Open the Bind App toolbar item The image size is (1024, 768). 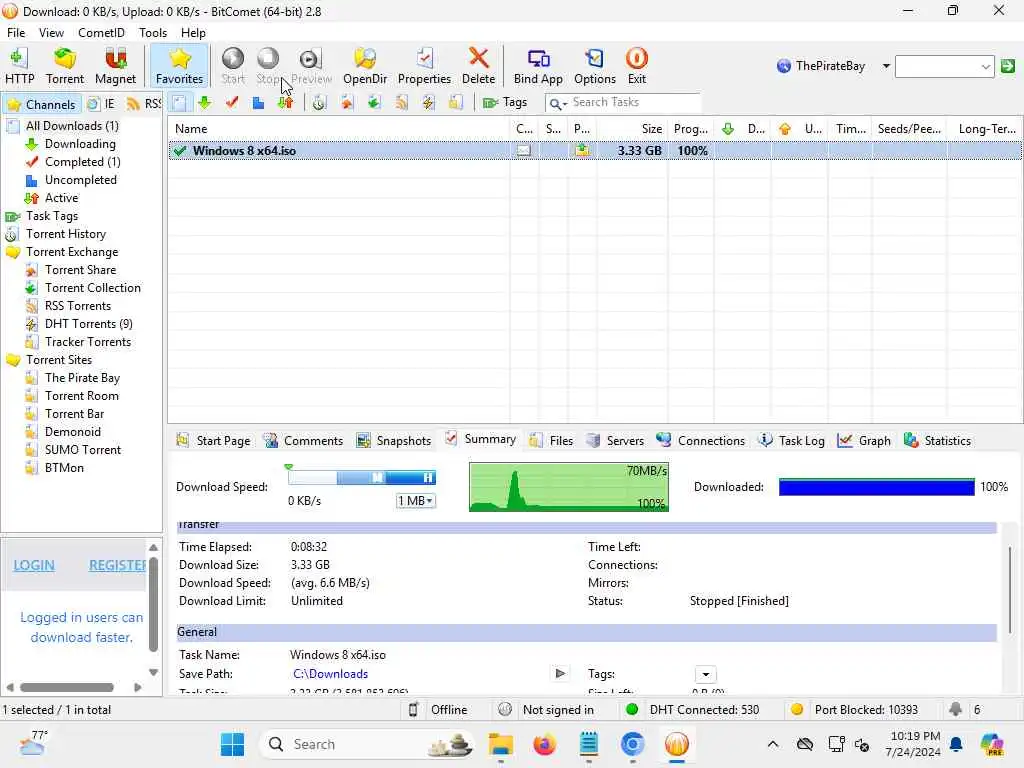(x=537, y=66)
